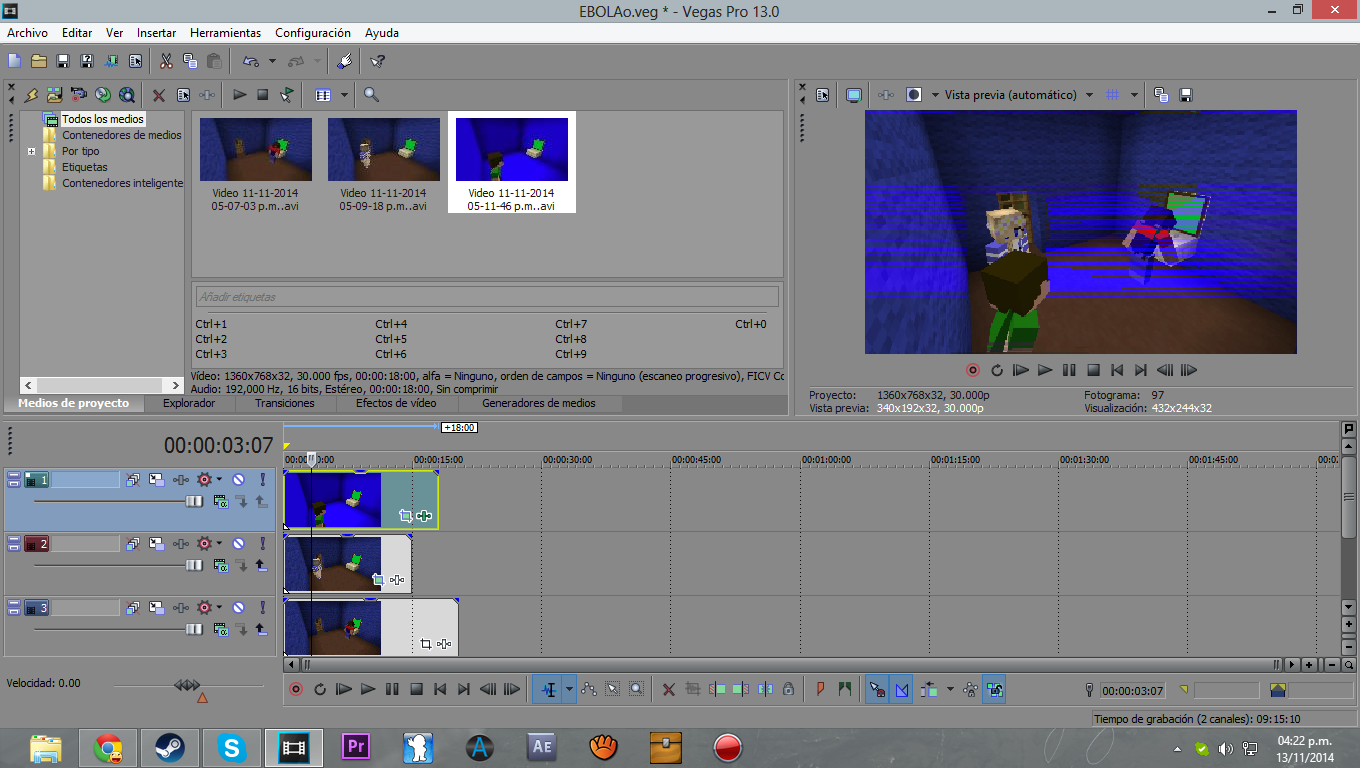Toggle Lock Envelopes to Events icon
The height and width of the screenshot is (768, 1360).
(x=970, y=689)
